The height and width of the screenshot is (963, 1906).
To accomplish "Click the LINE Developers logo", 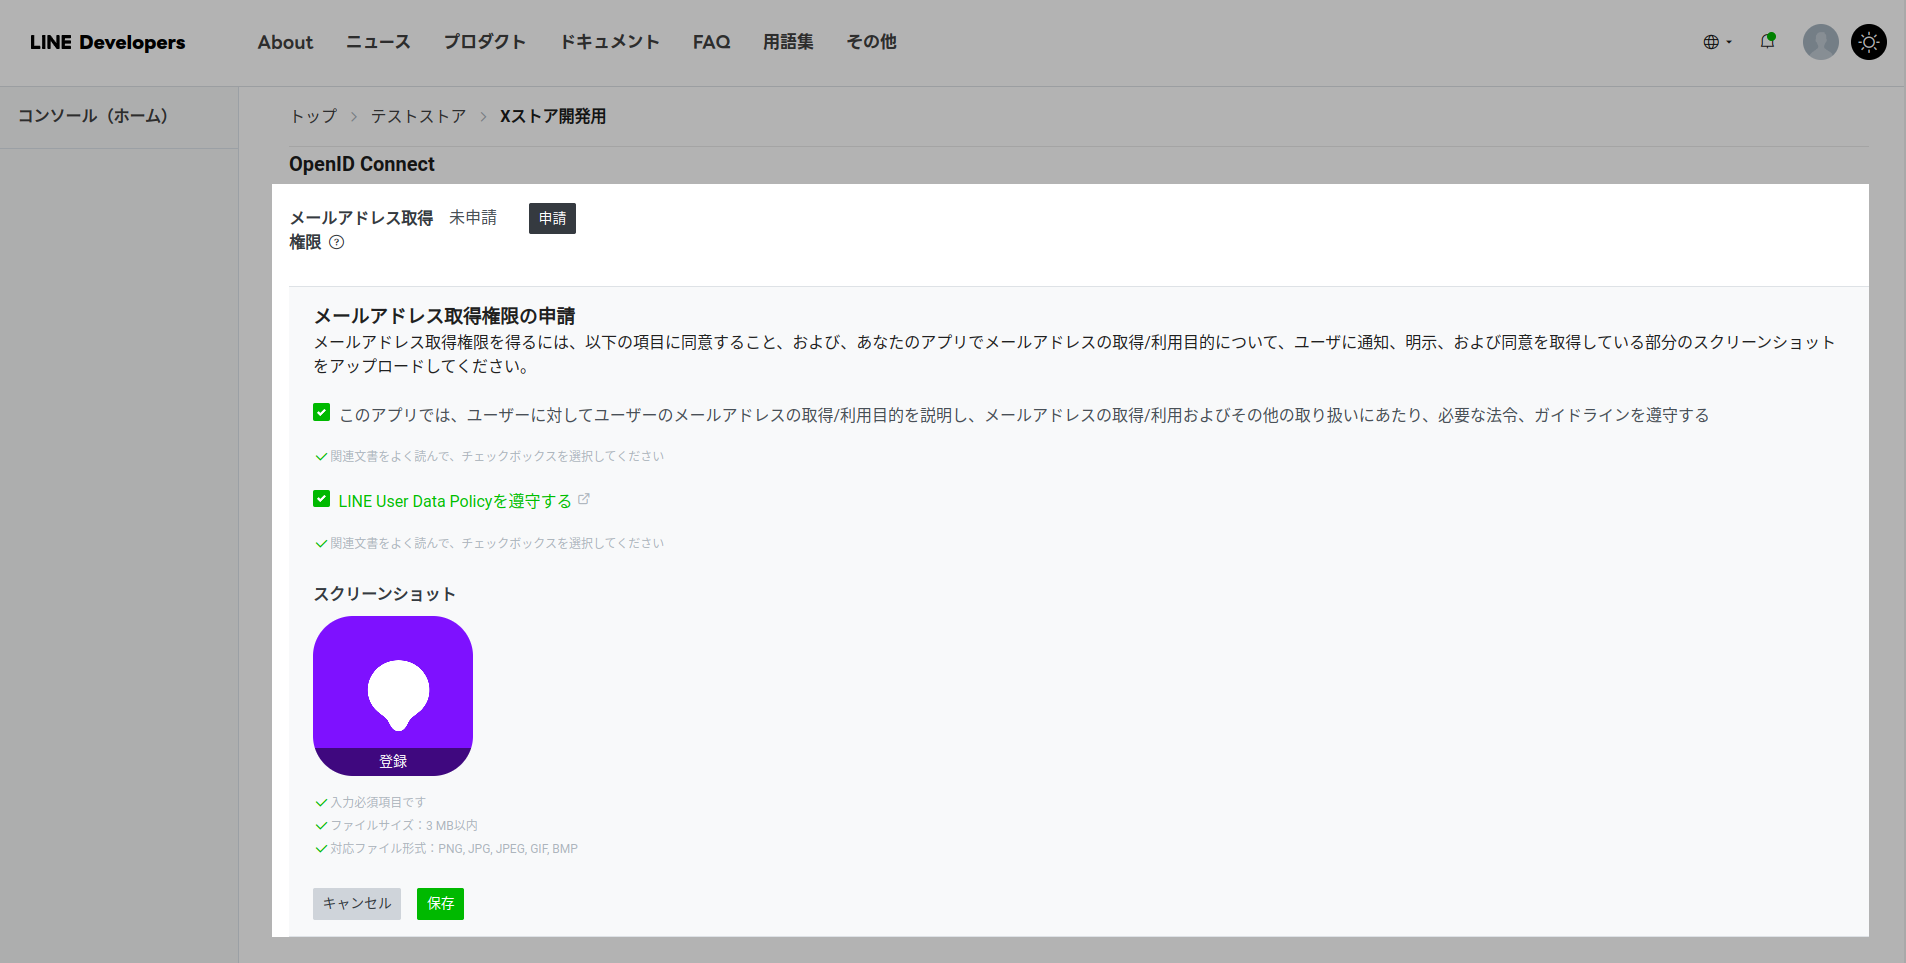I will click(107, 42).
